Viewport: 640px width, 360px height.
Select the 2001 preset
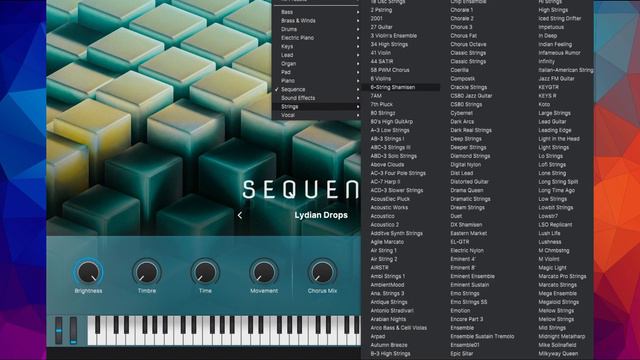coord(376,18)
